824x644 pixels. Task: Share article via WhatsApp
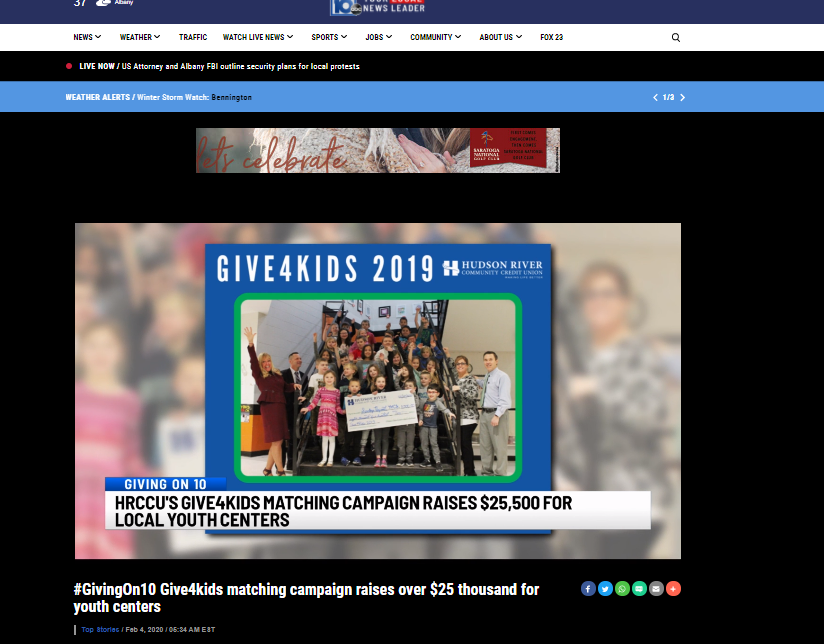(x=622, y=589)
